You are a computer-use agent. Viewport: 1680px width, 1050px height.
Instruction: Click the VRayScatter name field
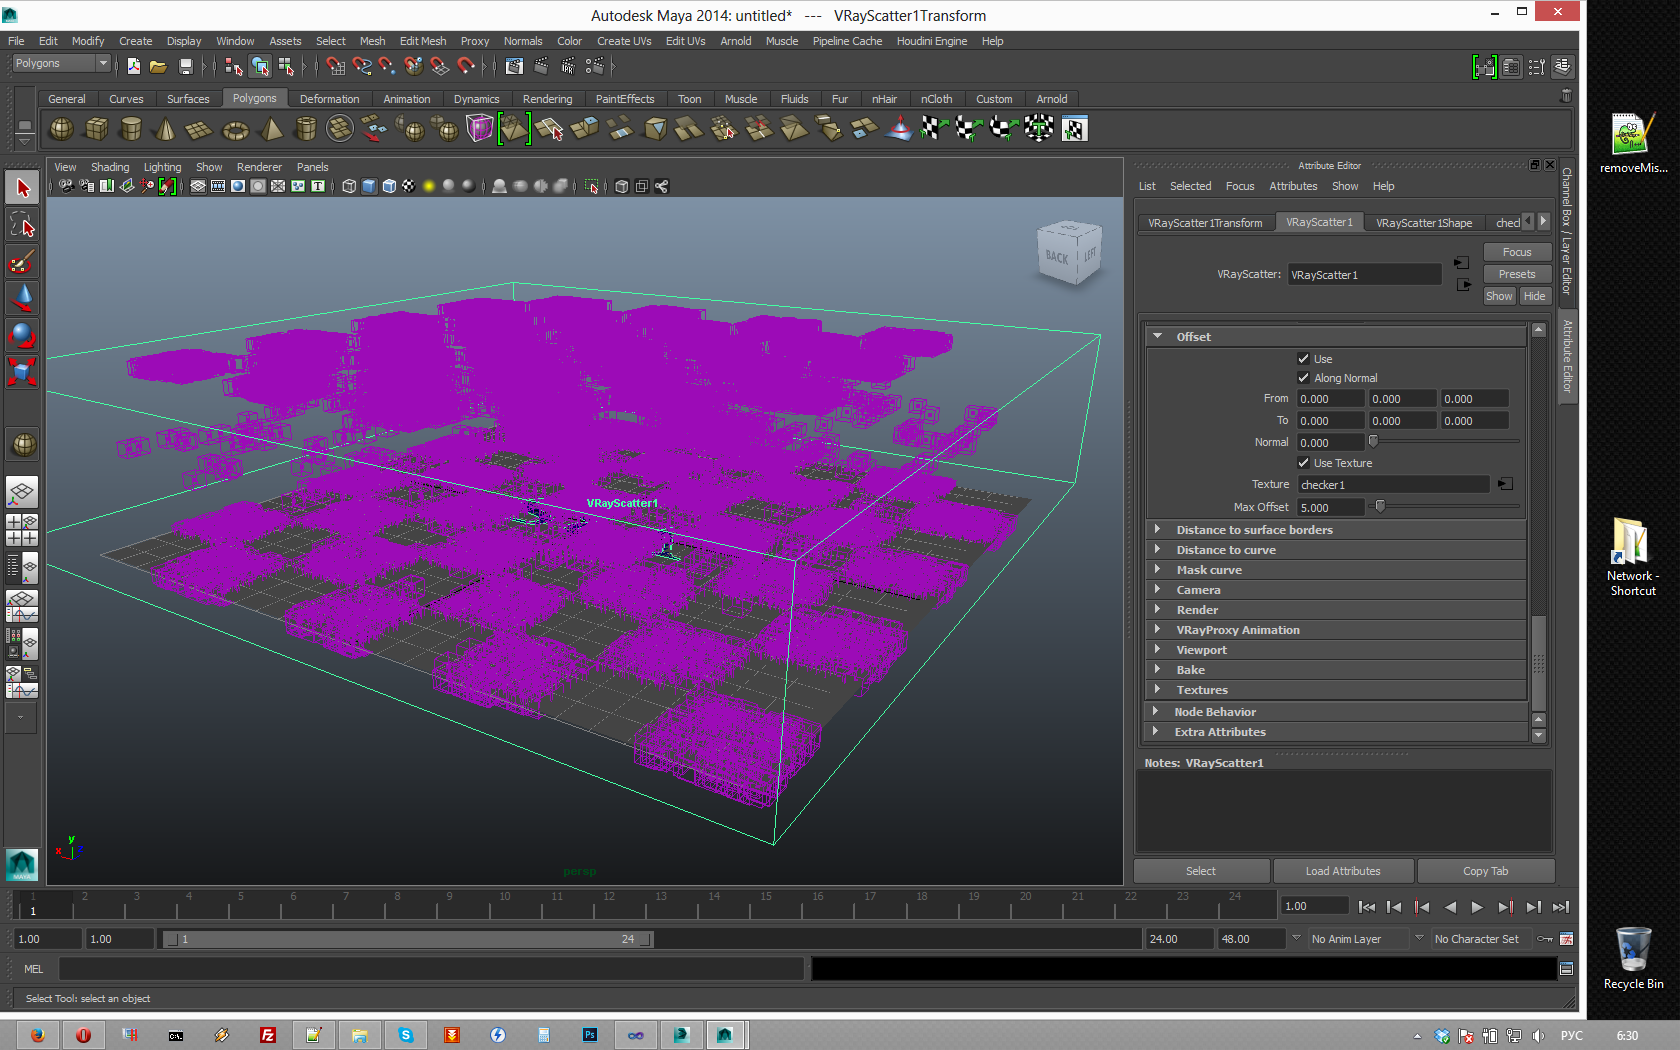click(x=1364, y=275)
